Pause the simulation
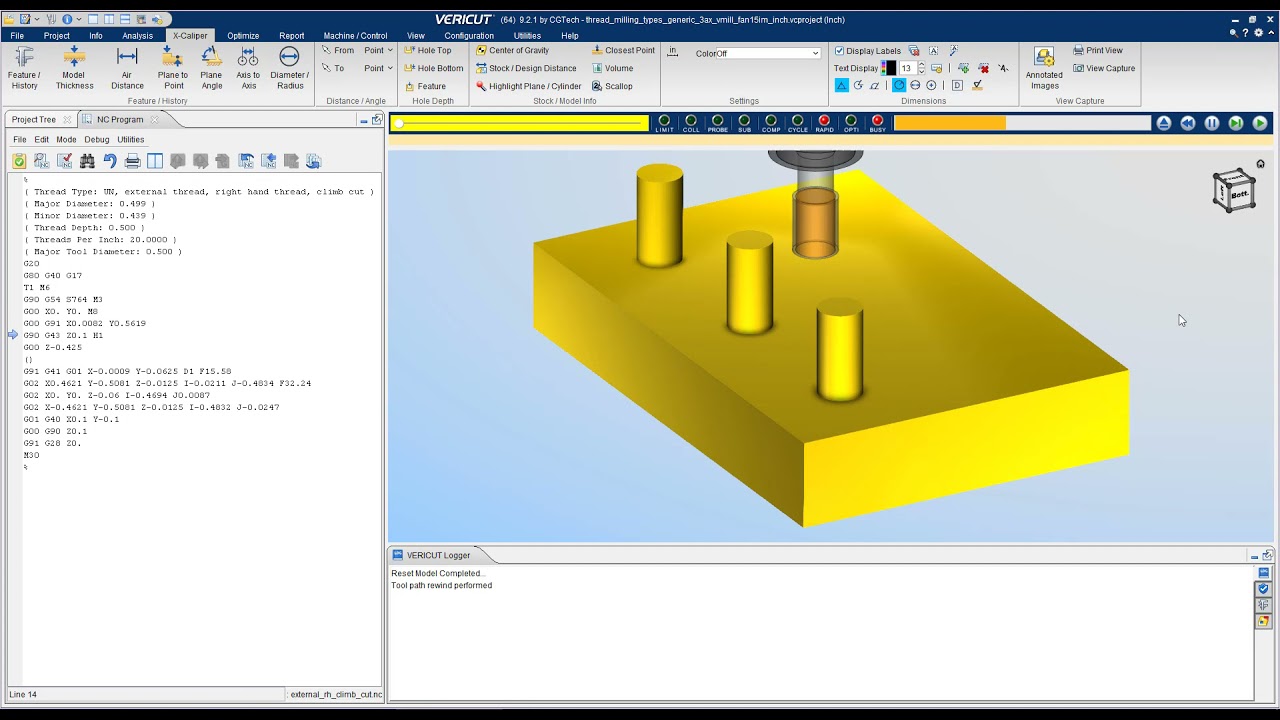The image size is (1280, 720). 1212,123
